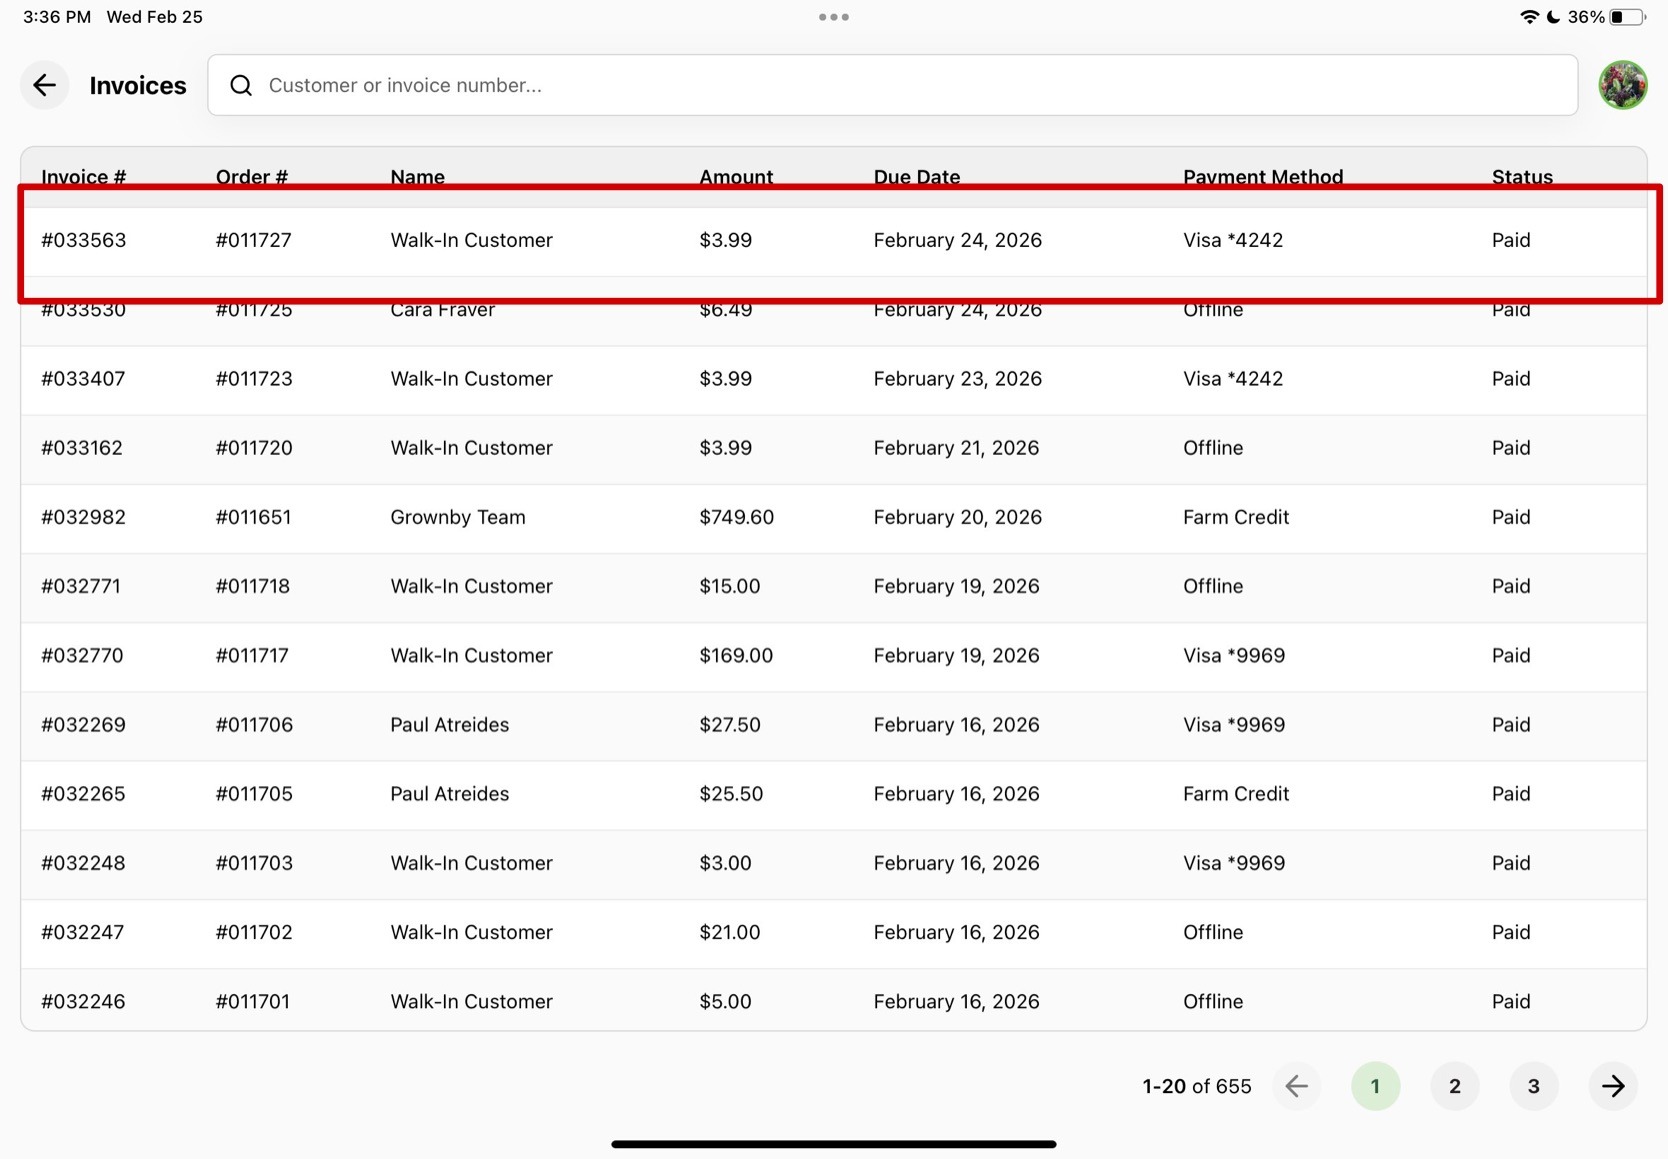1668x1159 pixels.
Task: Tap the Wi-Fi status icon
Action: point(1528,17)
